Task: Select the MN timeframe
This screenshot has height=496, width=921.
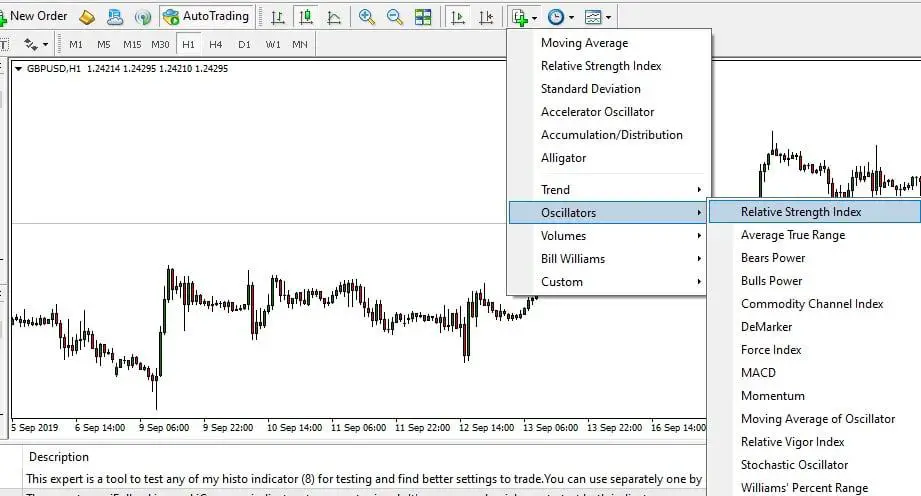Action: click(x=300, y=44)
